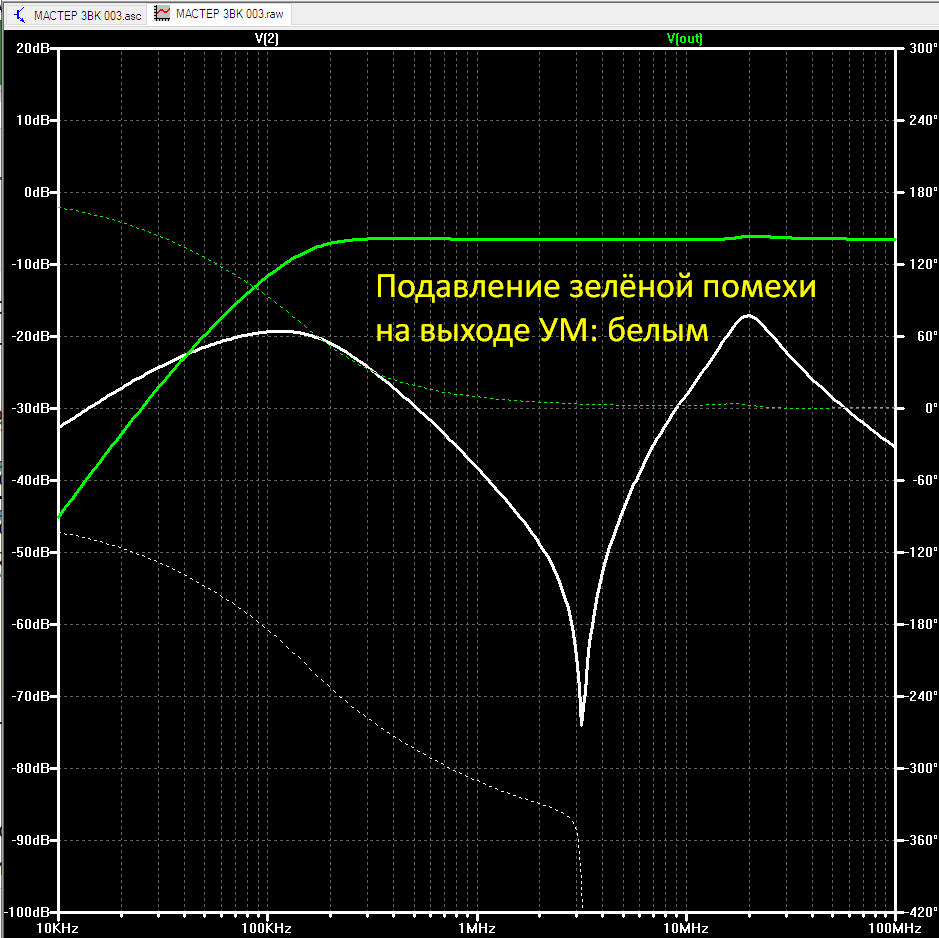Click the 10dB left axis label
The image size is (939, 938).
[x=32, y=120]
